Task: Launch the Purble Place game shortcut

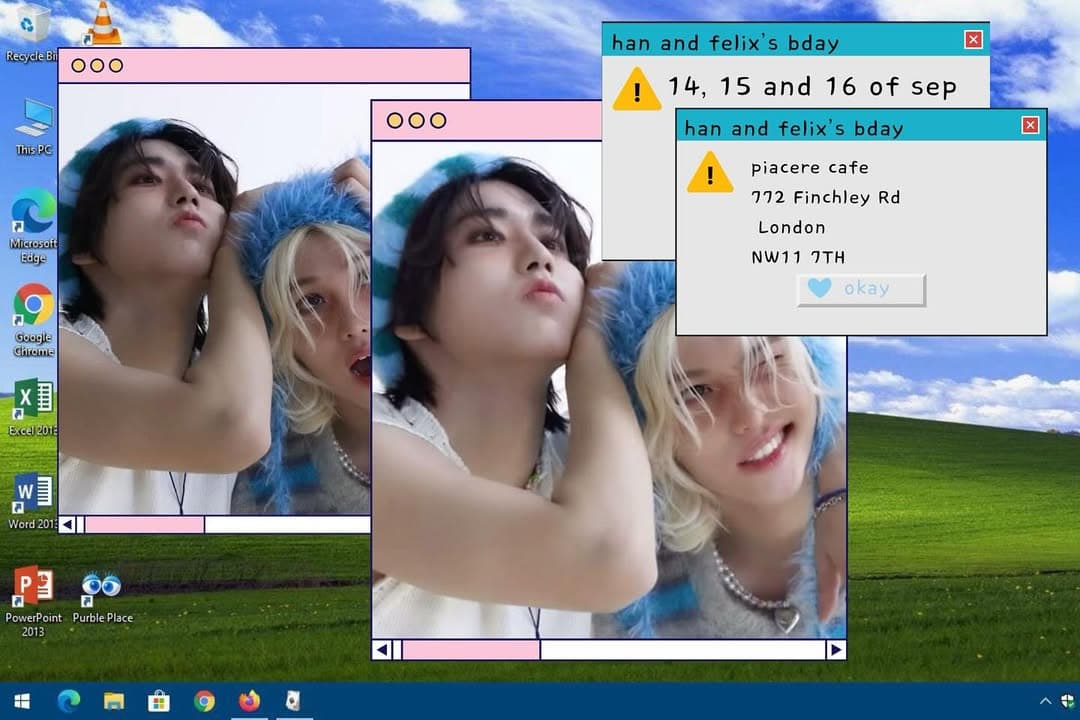Action: point(102,597)
